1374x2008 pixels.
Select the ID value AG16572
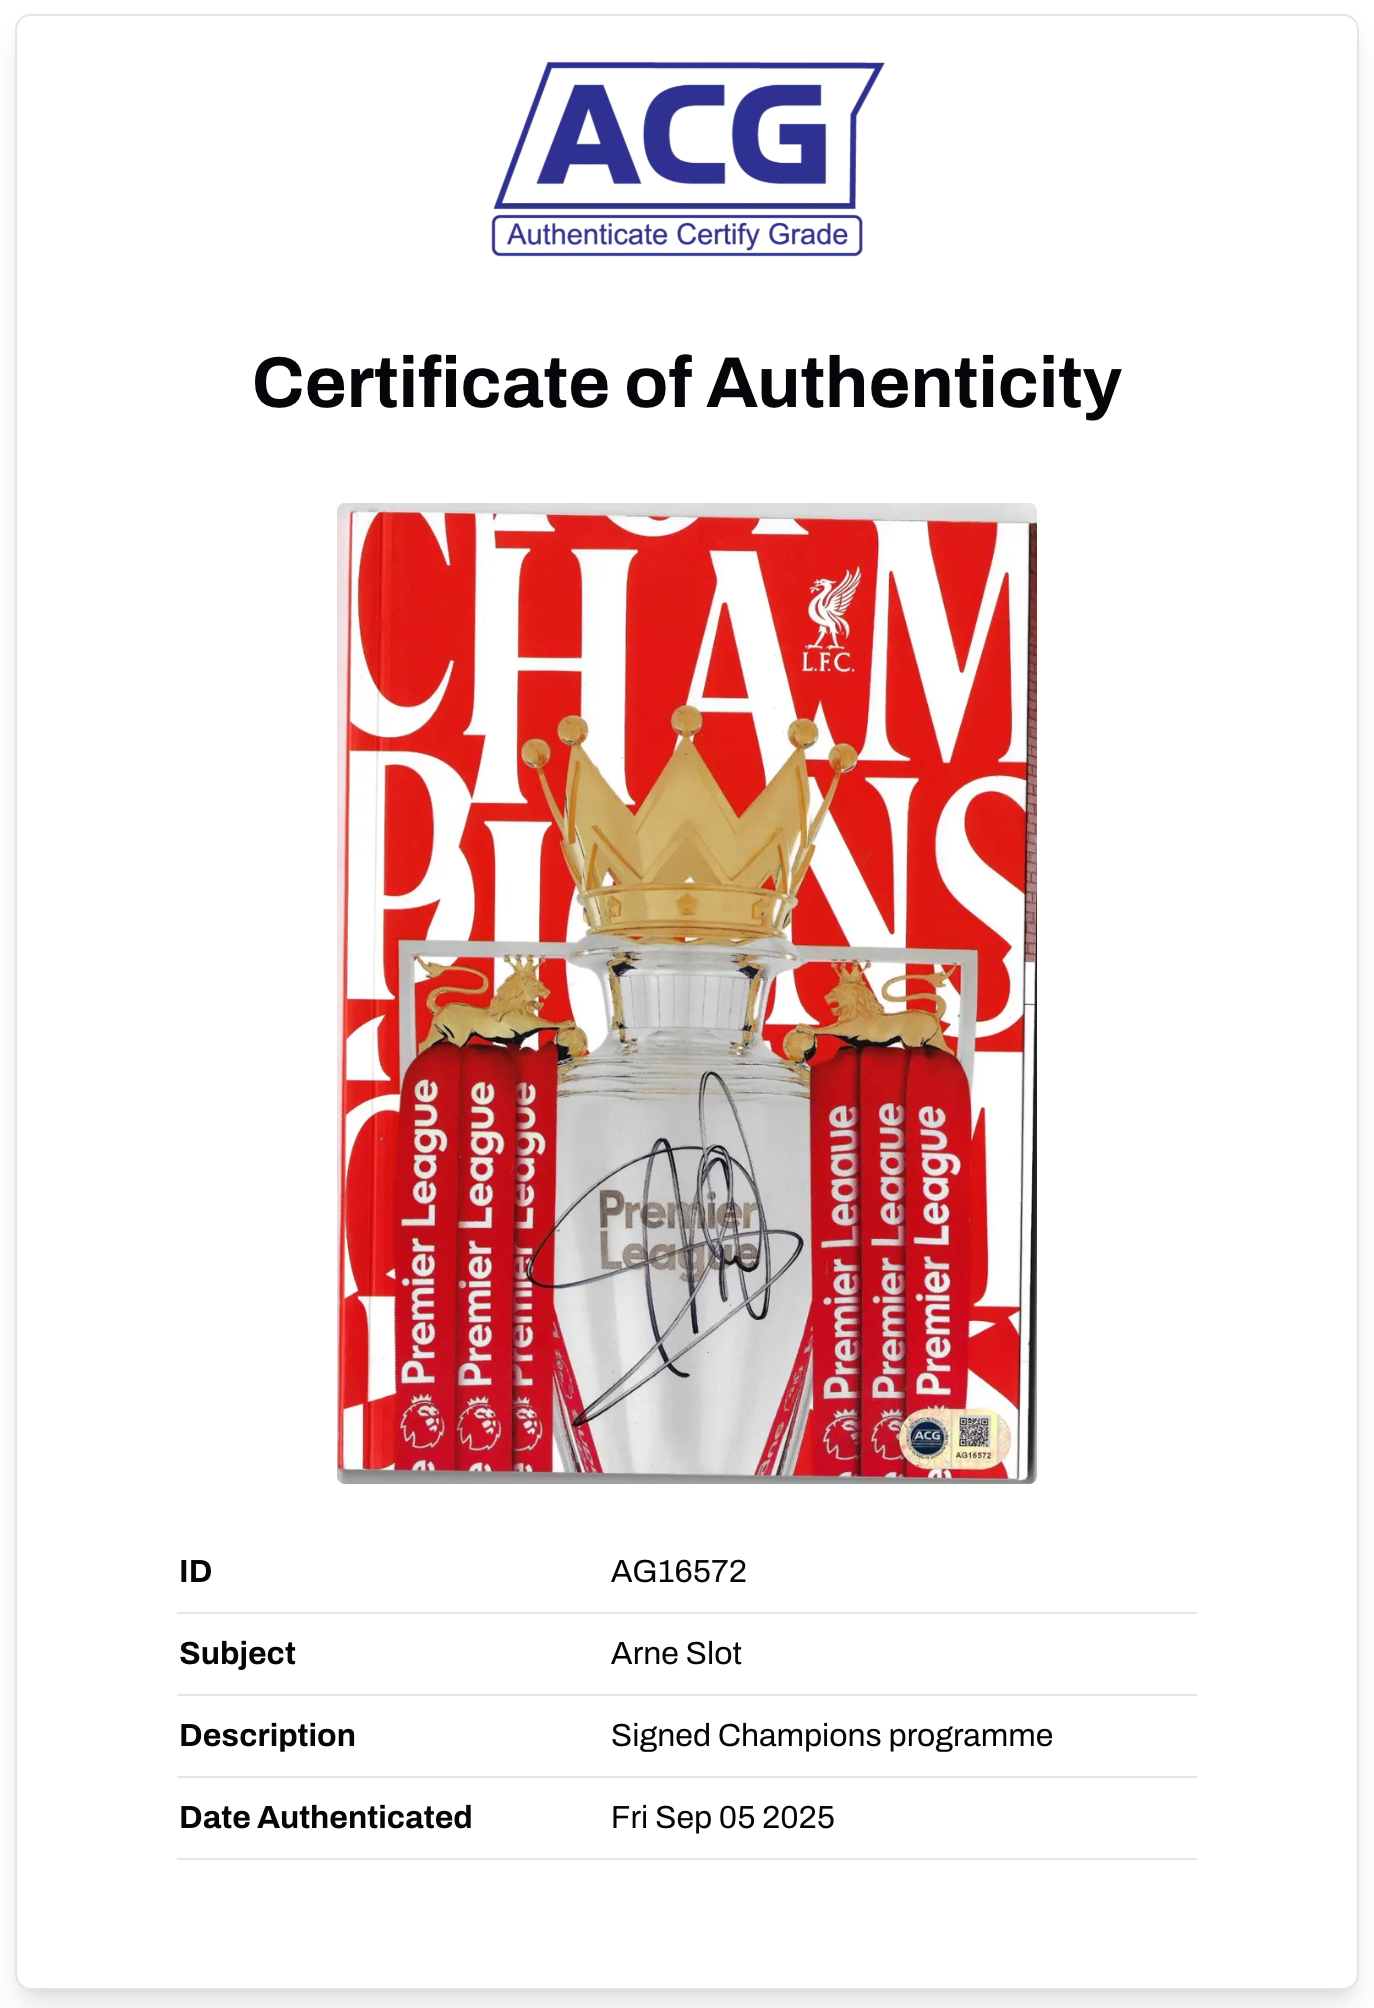click(678, 1571)
